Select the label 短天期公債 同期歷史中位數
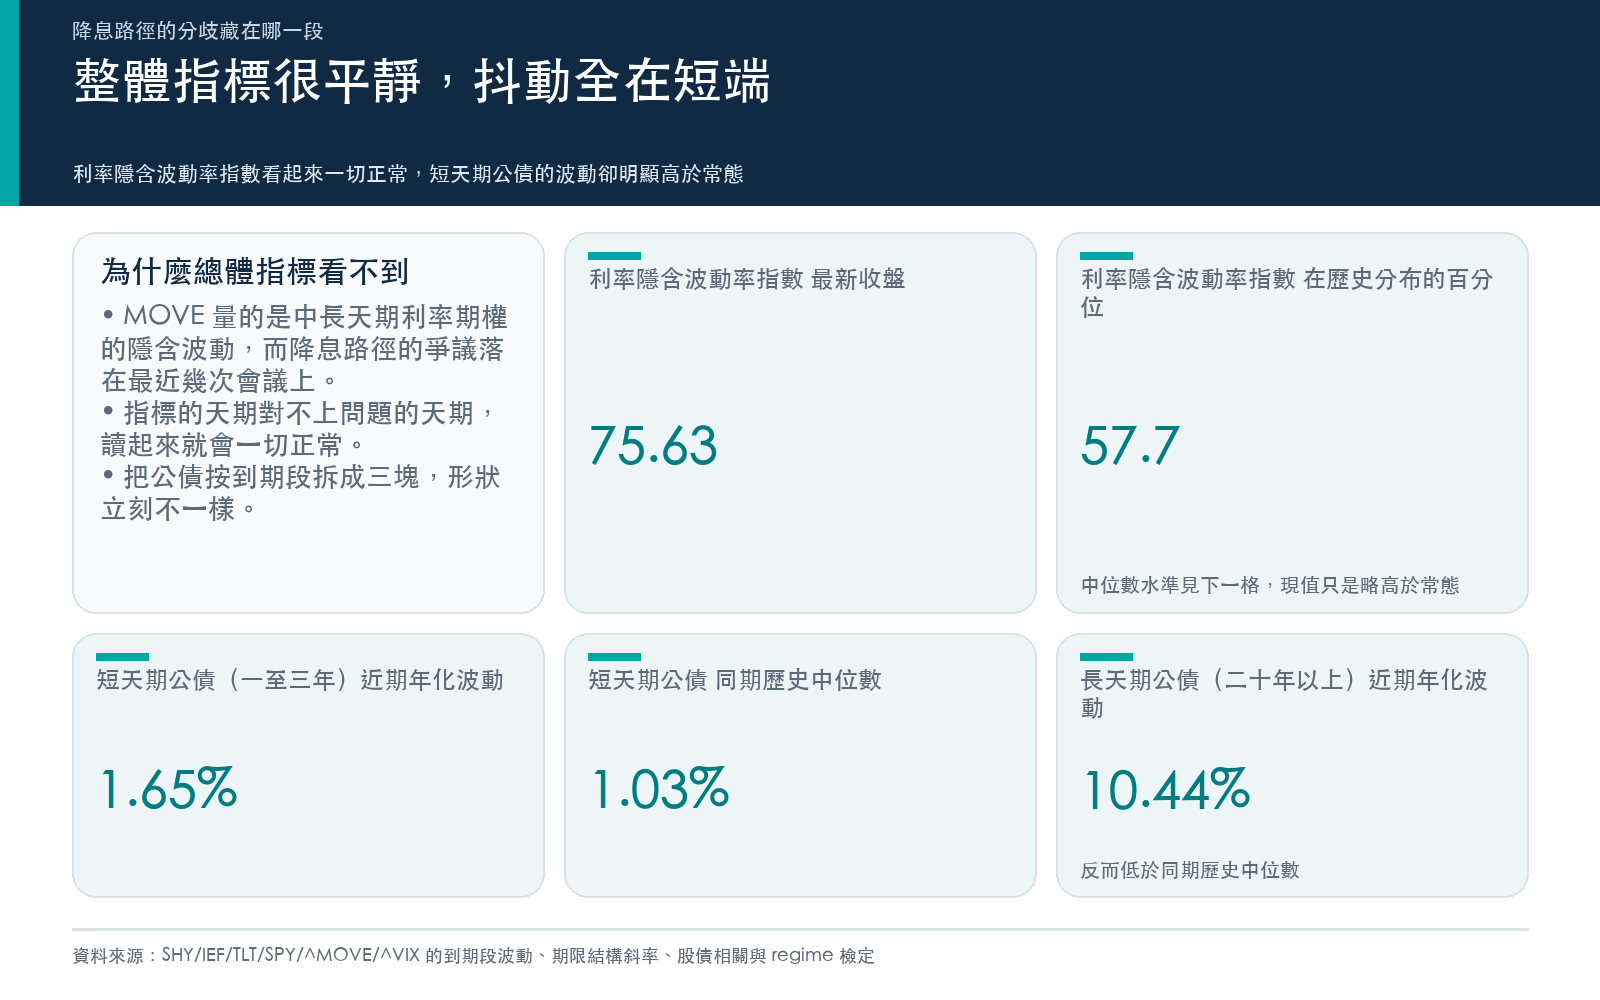The width and height of the screenshot is (1600, 1000). click(x=735, y=680)
